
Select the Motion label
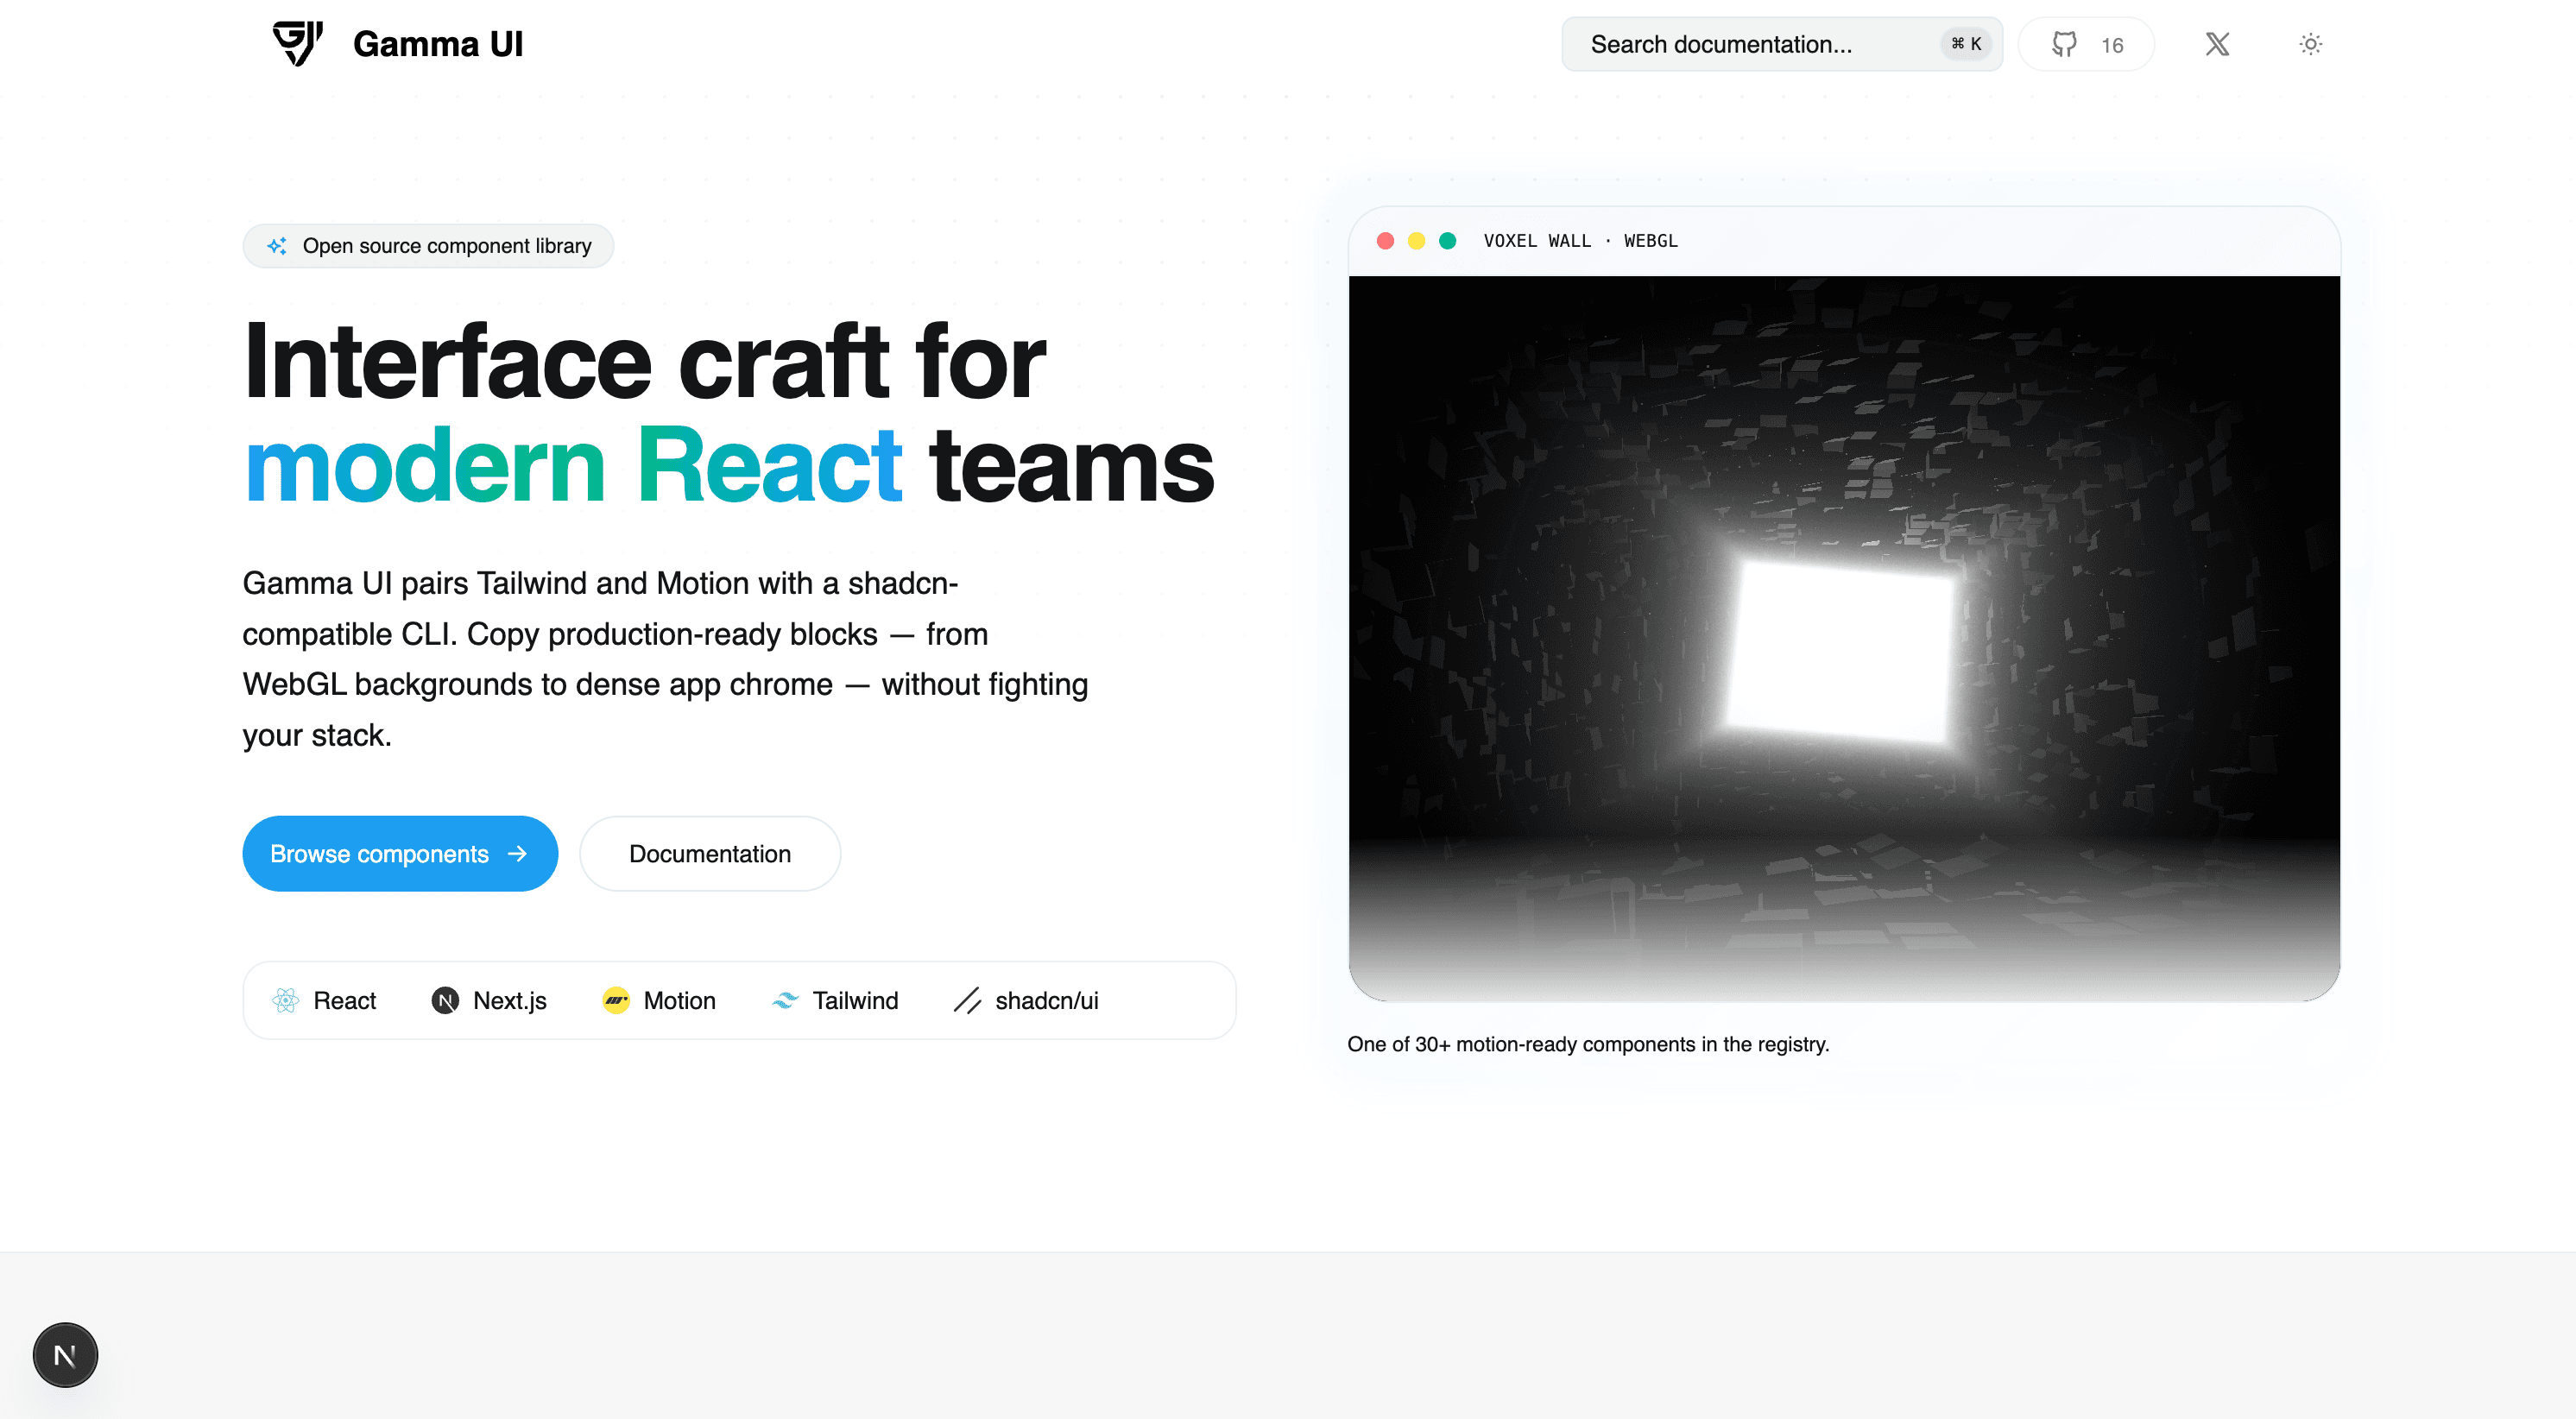point(680,1000)
